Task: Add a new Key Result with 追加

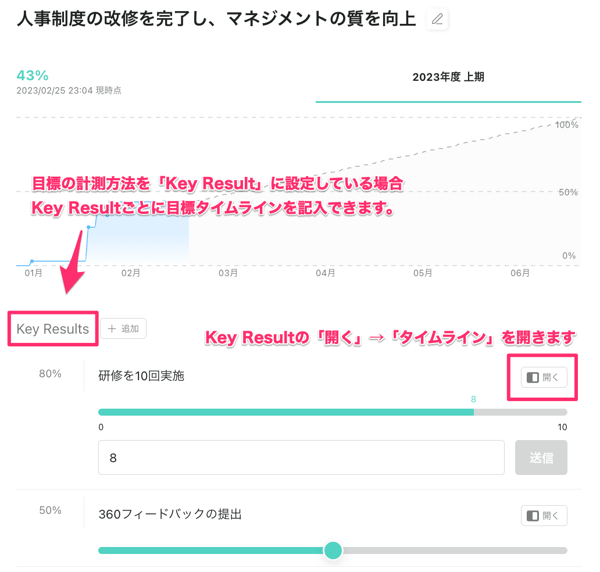Action: pos(125,328)
